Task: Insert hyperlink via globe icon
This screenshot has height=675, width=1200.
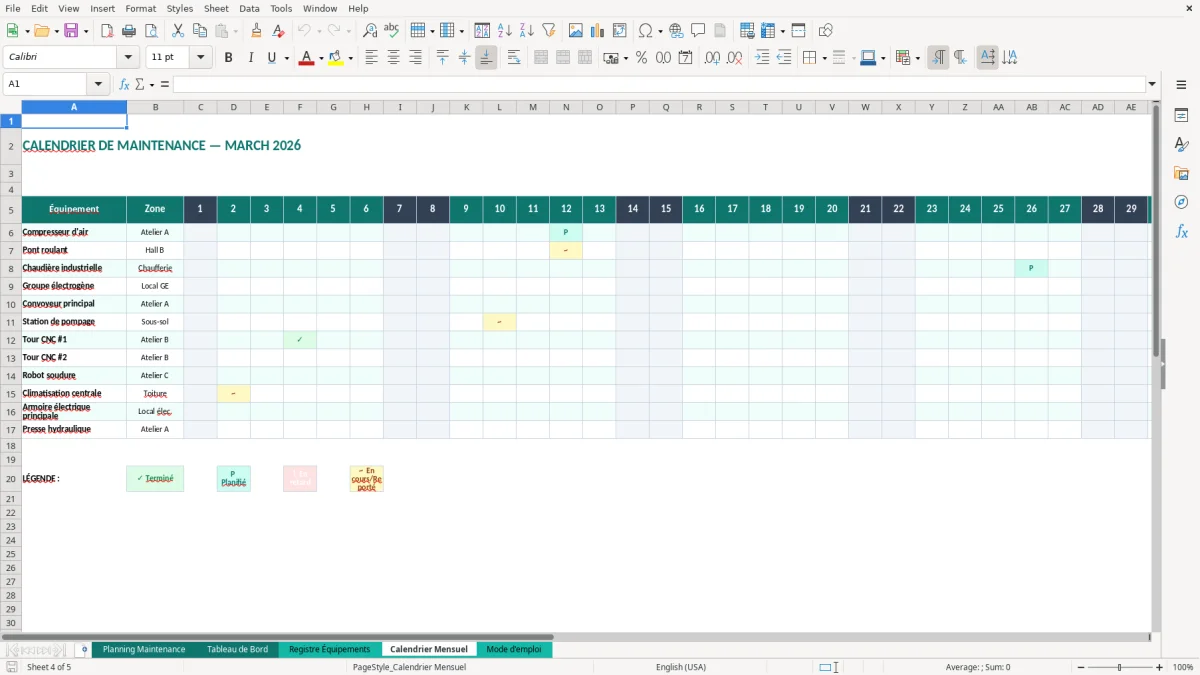Action: (x=677, y=31)
